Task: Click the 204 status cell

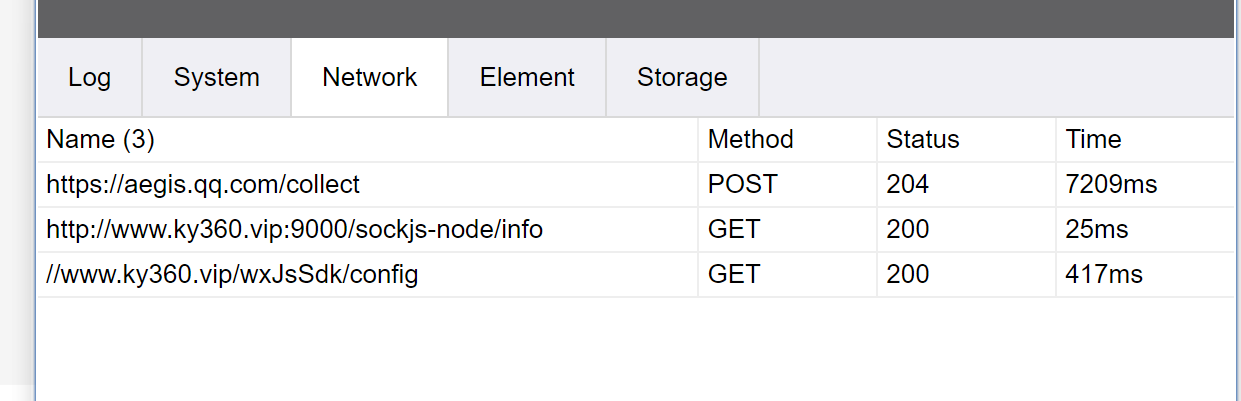Action: pos(907,185)
